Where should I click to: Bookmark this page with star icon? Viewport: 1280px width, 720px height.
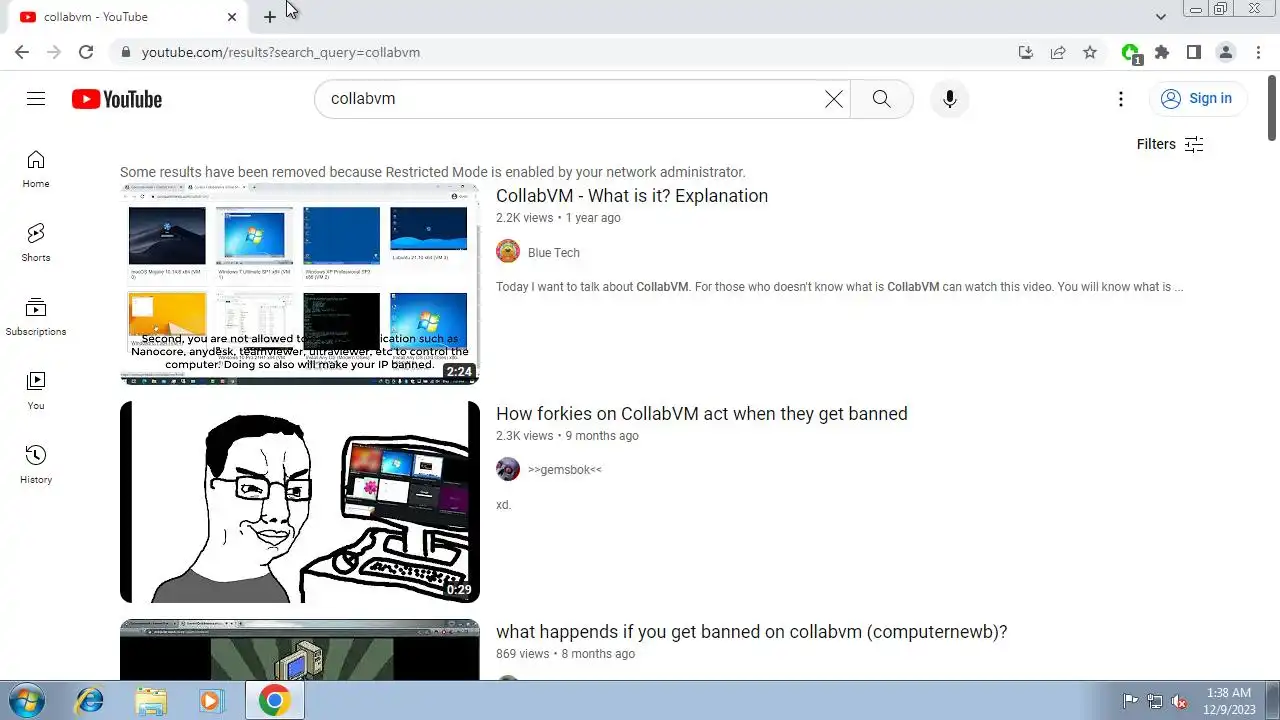click(1090, 52)
